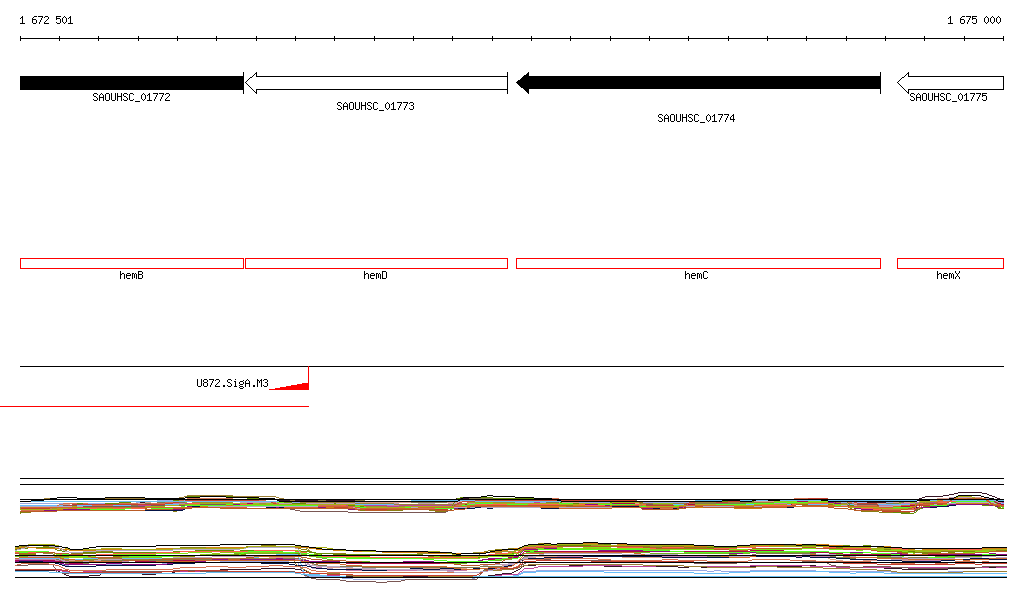The width and height of the screenshot is (1024, 611).
Task: Select the hemB red outlined box
Action: pyautogui.click(x=131, y=263)
